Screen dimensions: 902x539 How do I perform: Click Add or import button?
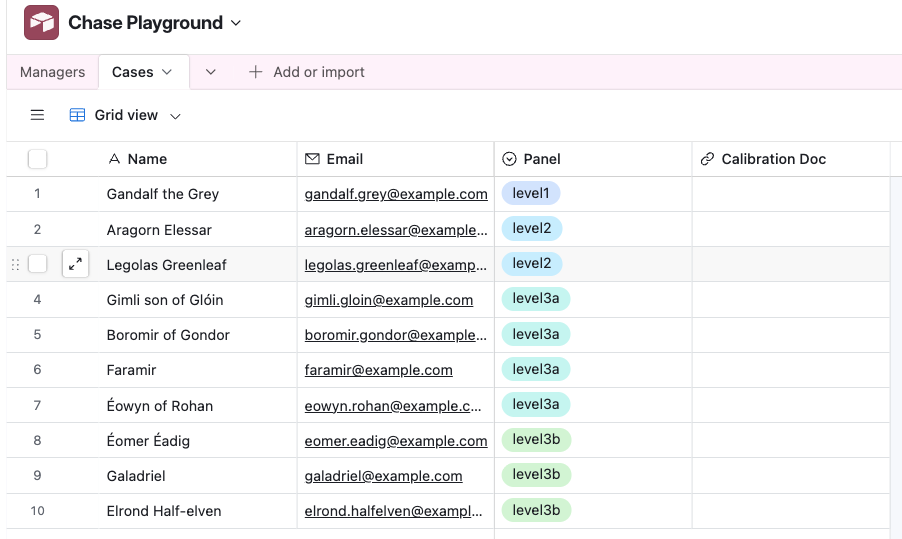point(318,72)
